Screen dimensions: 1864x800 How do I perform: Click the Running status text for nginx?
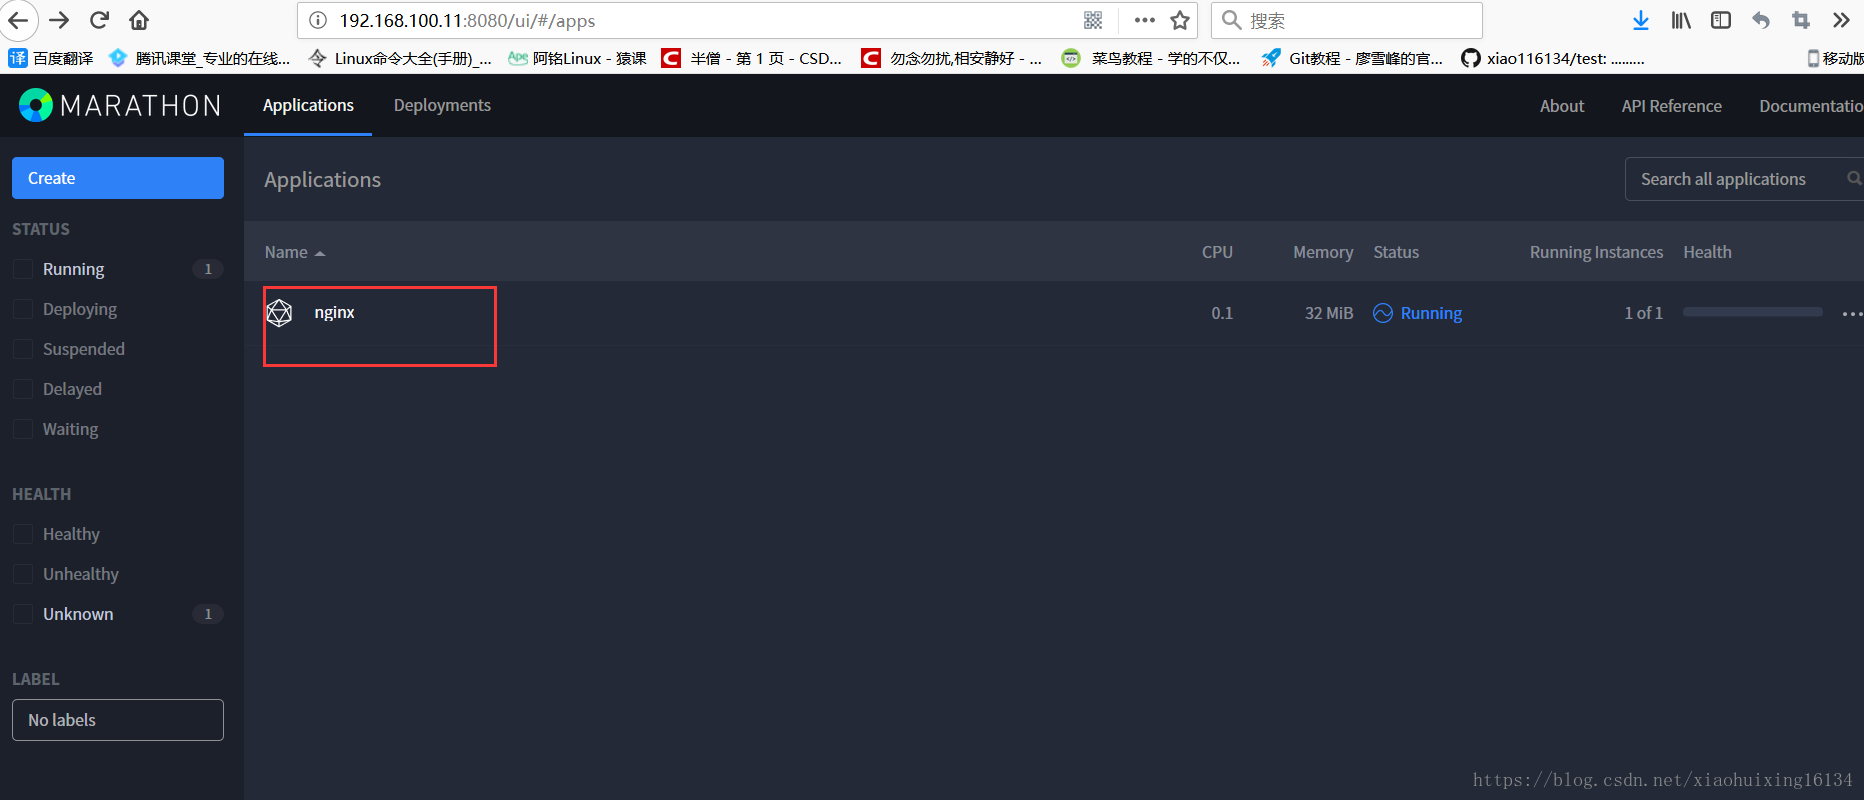(x=1431, y=313)
